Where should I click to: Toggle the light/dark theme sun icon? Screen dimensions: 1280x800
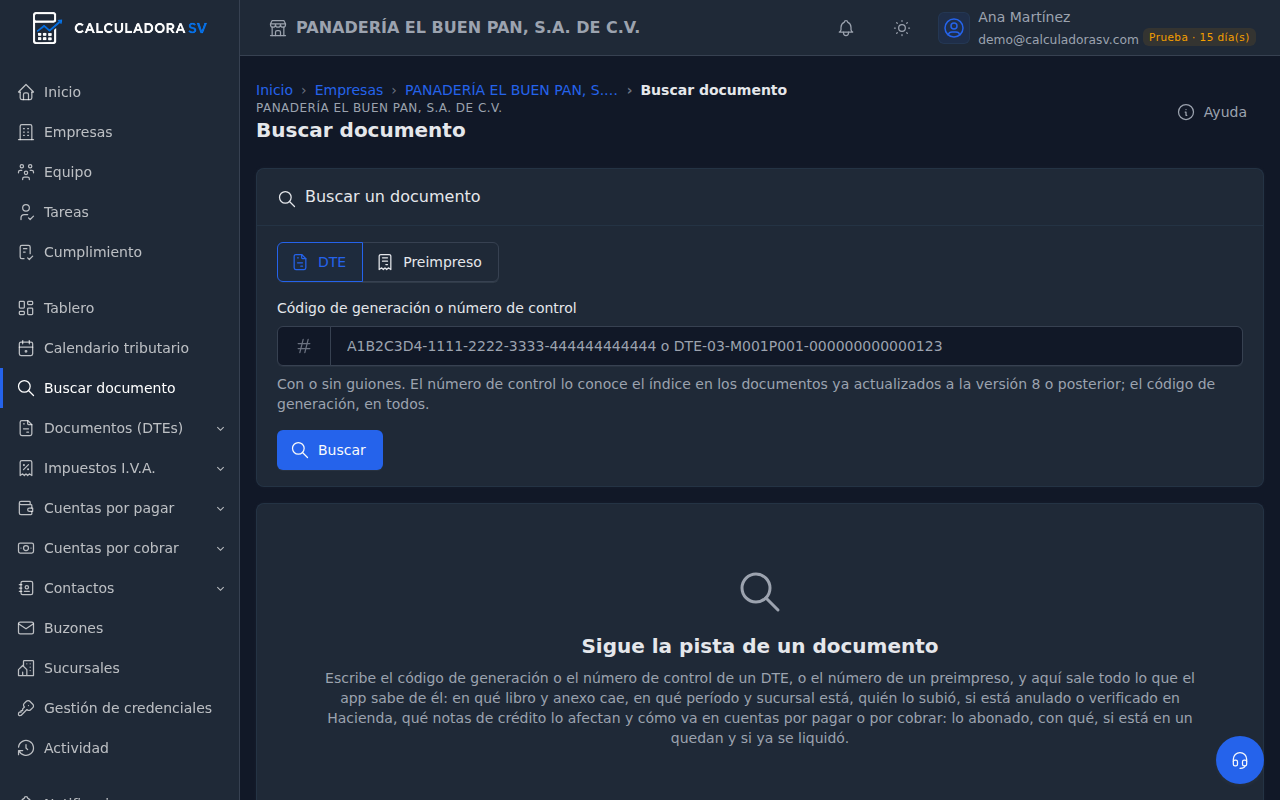point(902,28)
